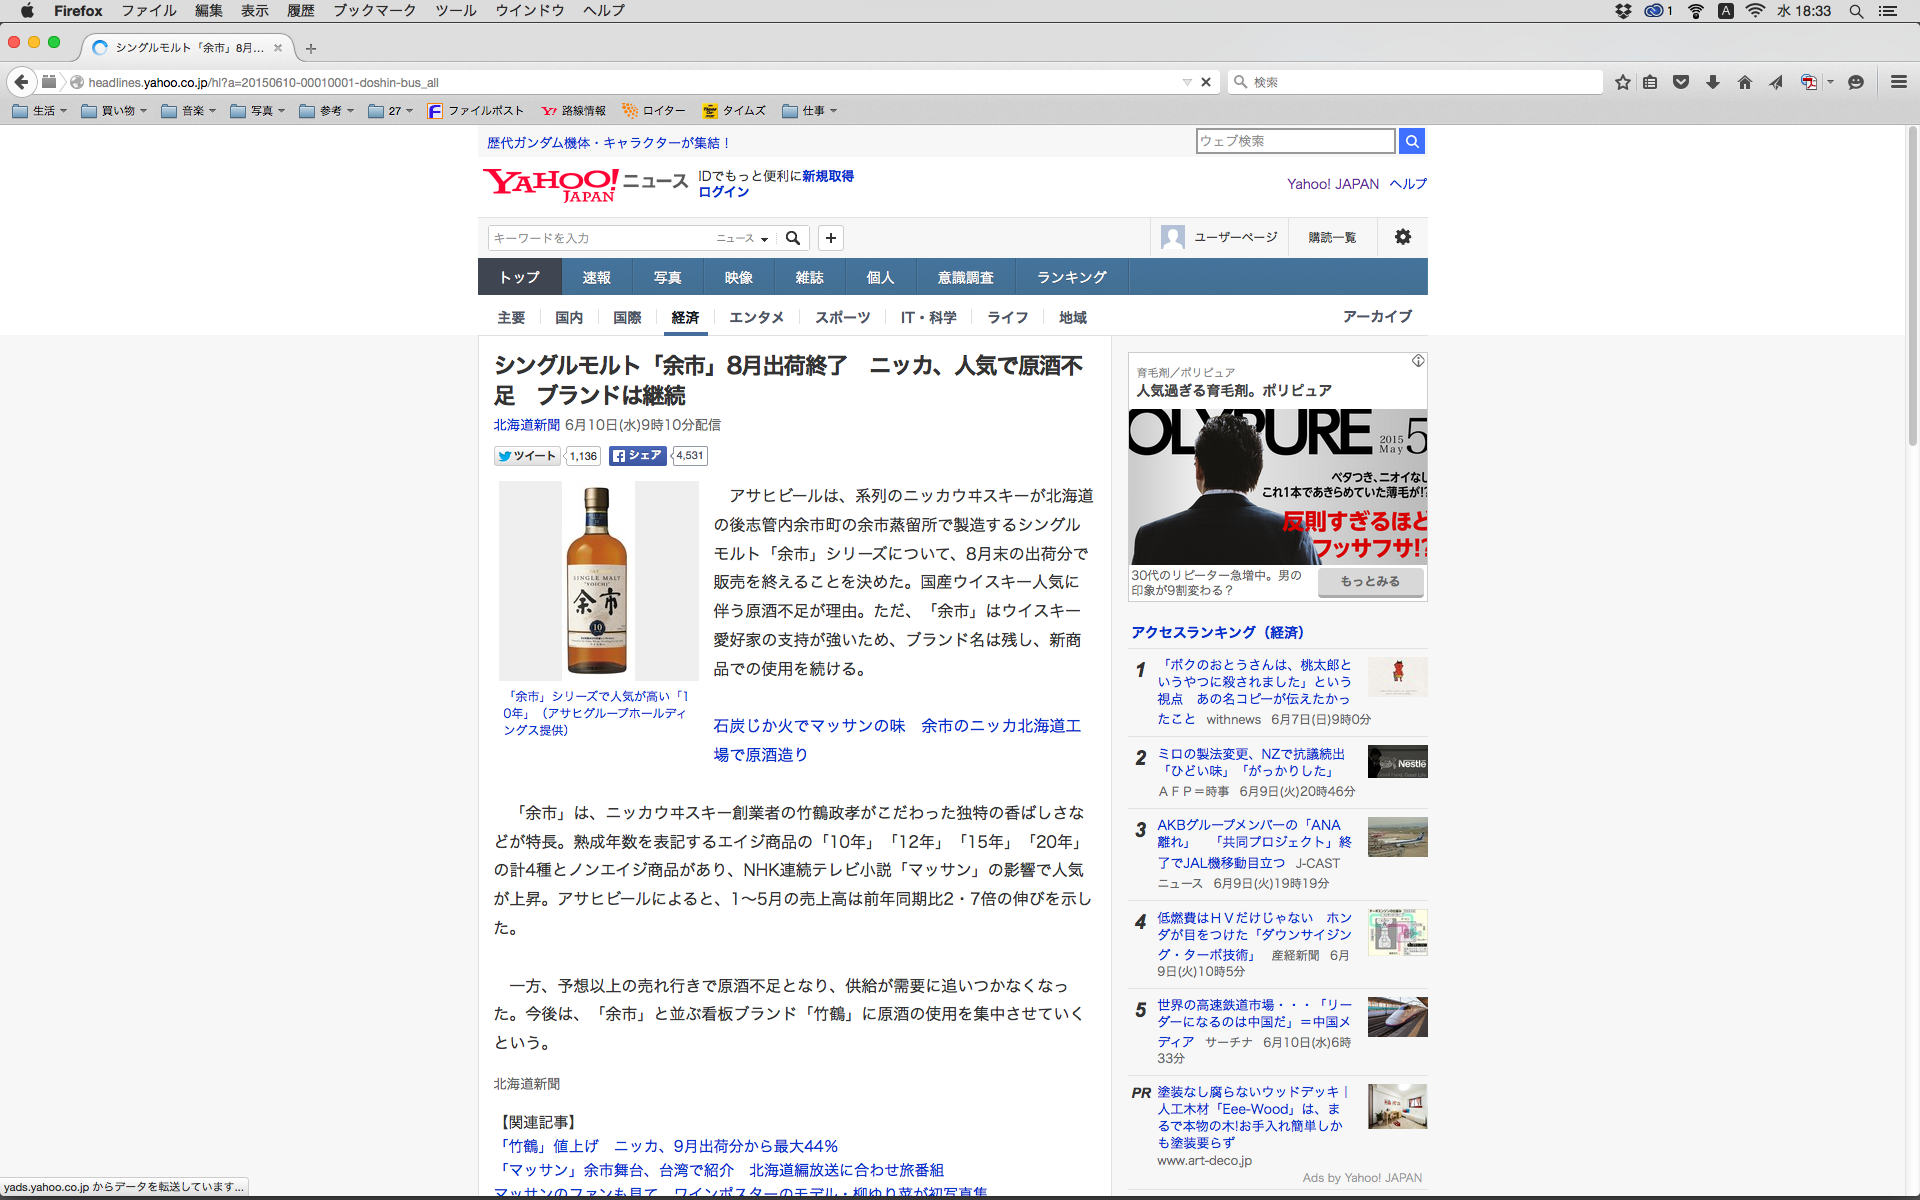
Task: Expand the ニュース search category dropdown
Action: coord(742,238)
